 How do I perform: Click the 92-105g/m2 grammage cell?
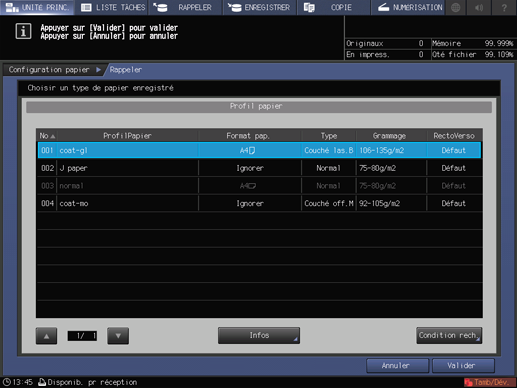tap(391, 203)
